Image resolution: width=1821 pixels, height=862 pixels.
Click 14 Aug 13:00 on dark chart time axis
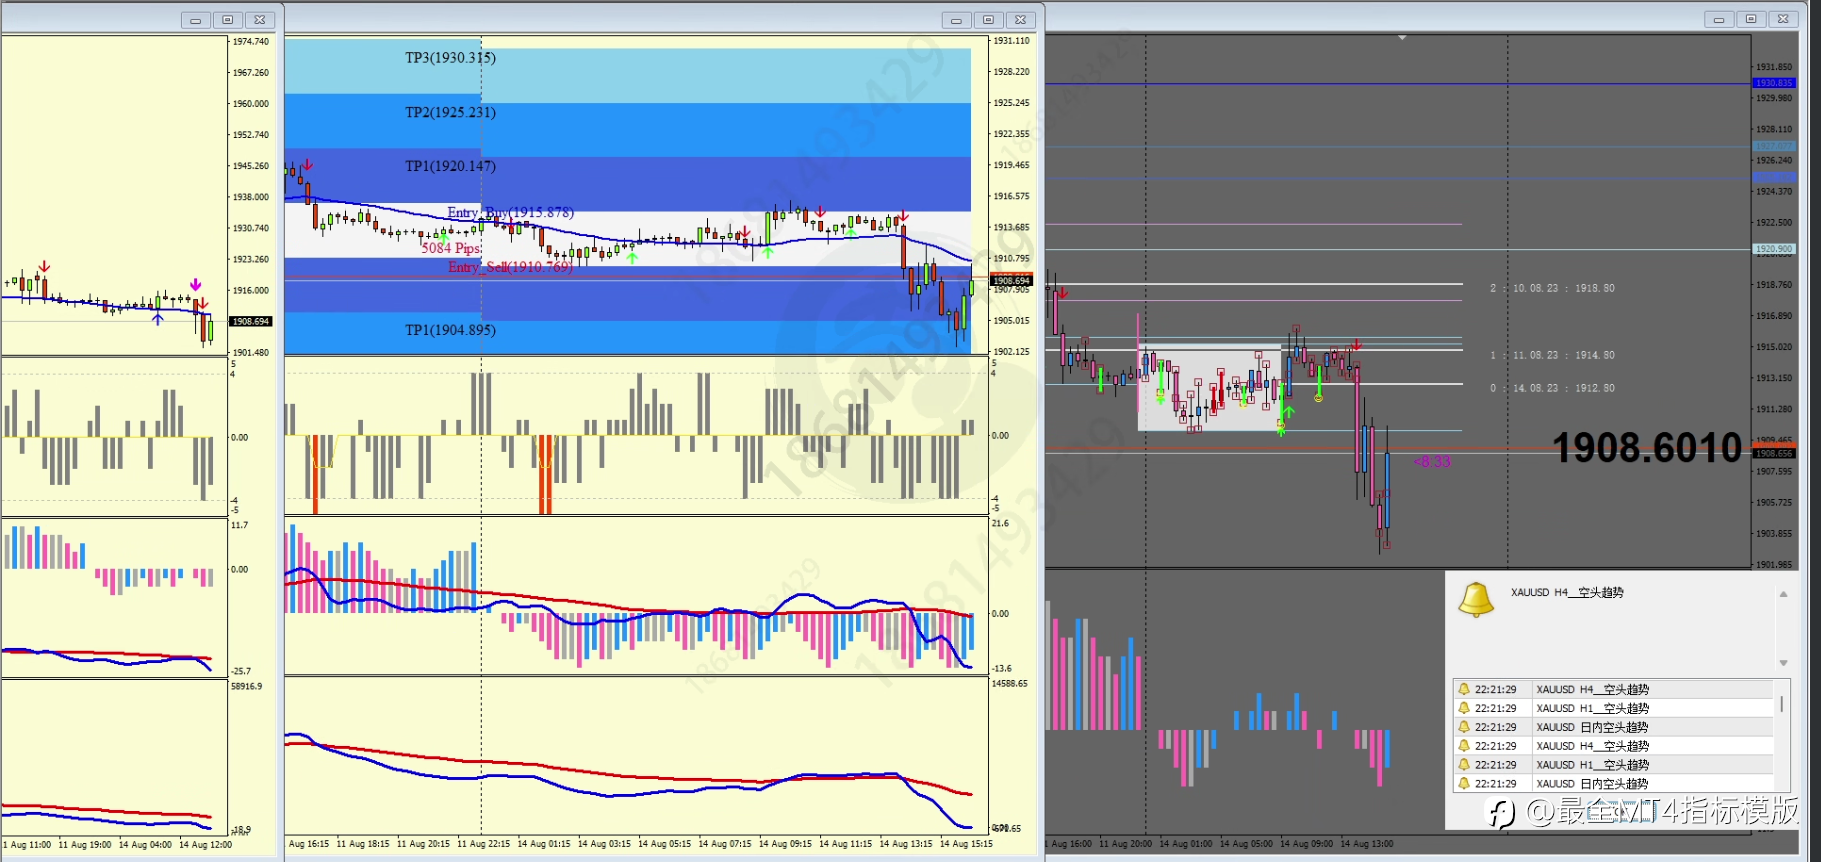1367,844
